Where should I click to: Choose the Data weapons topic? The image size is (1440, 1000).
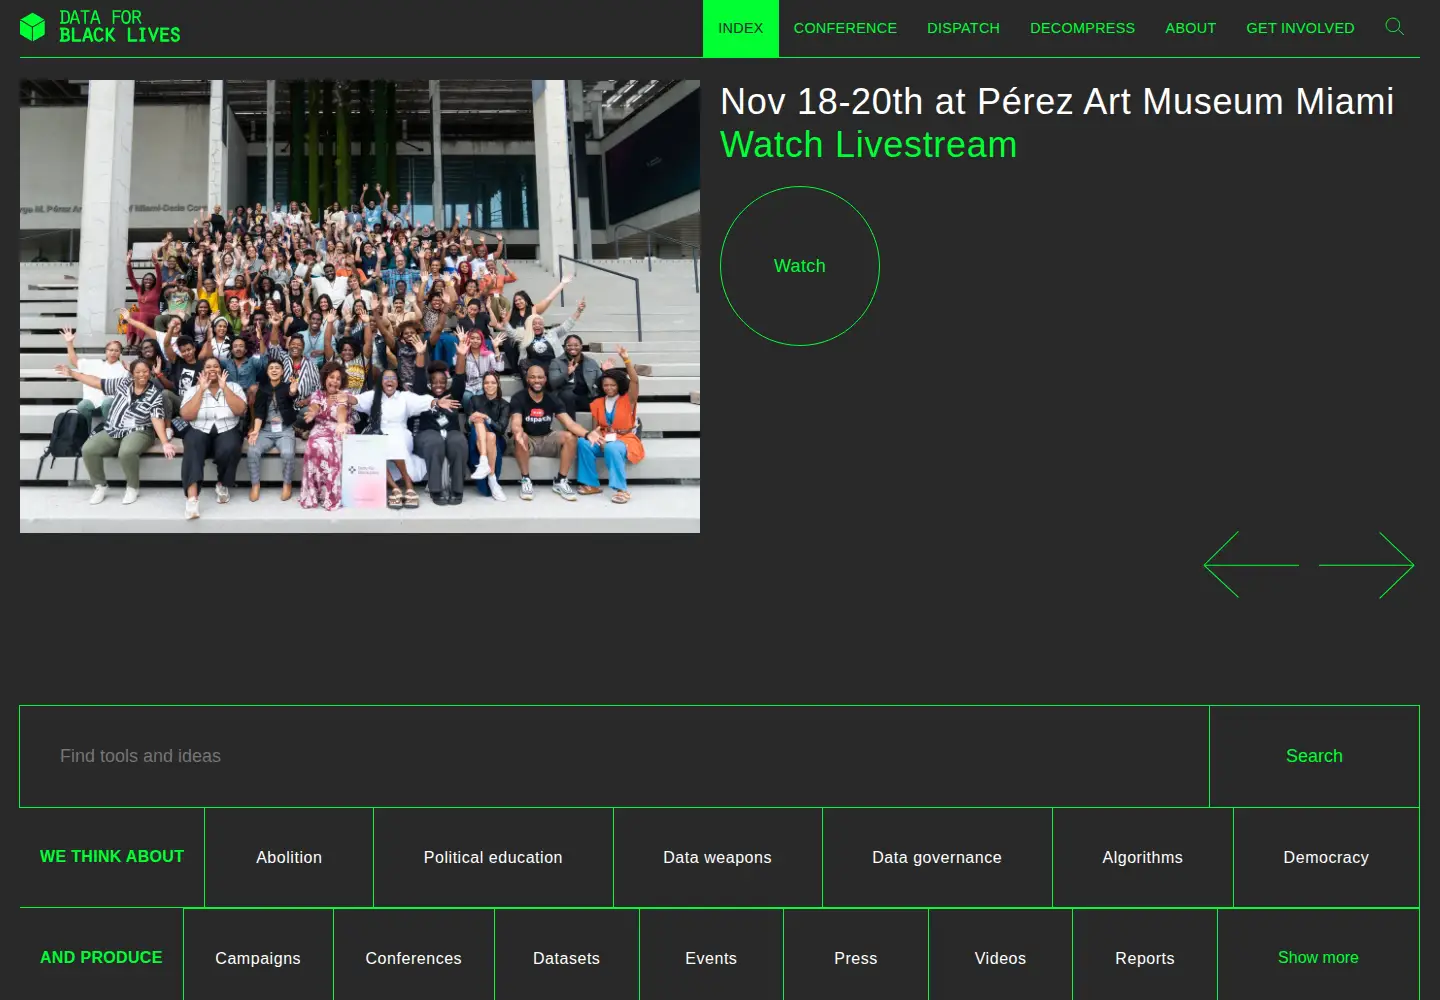click(717, 857)
